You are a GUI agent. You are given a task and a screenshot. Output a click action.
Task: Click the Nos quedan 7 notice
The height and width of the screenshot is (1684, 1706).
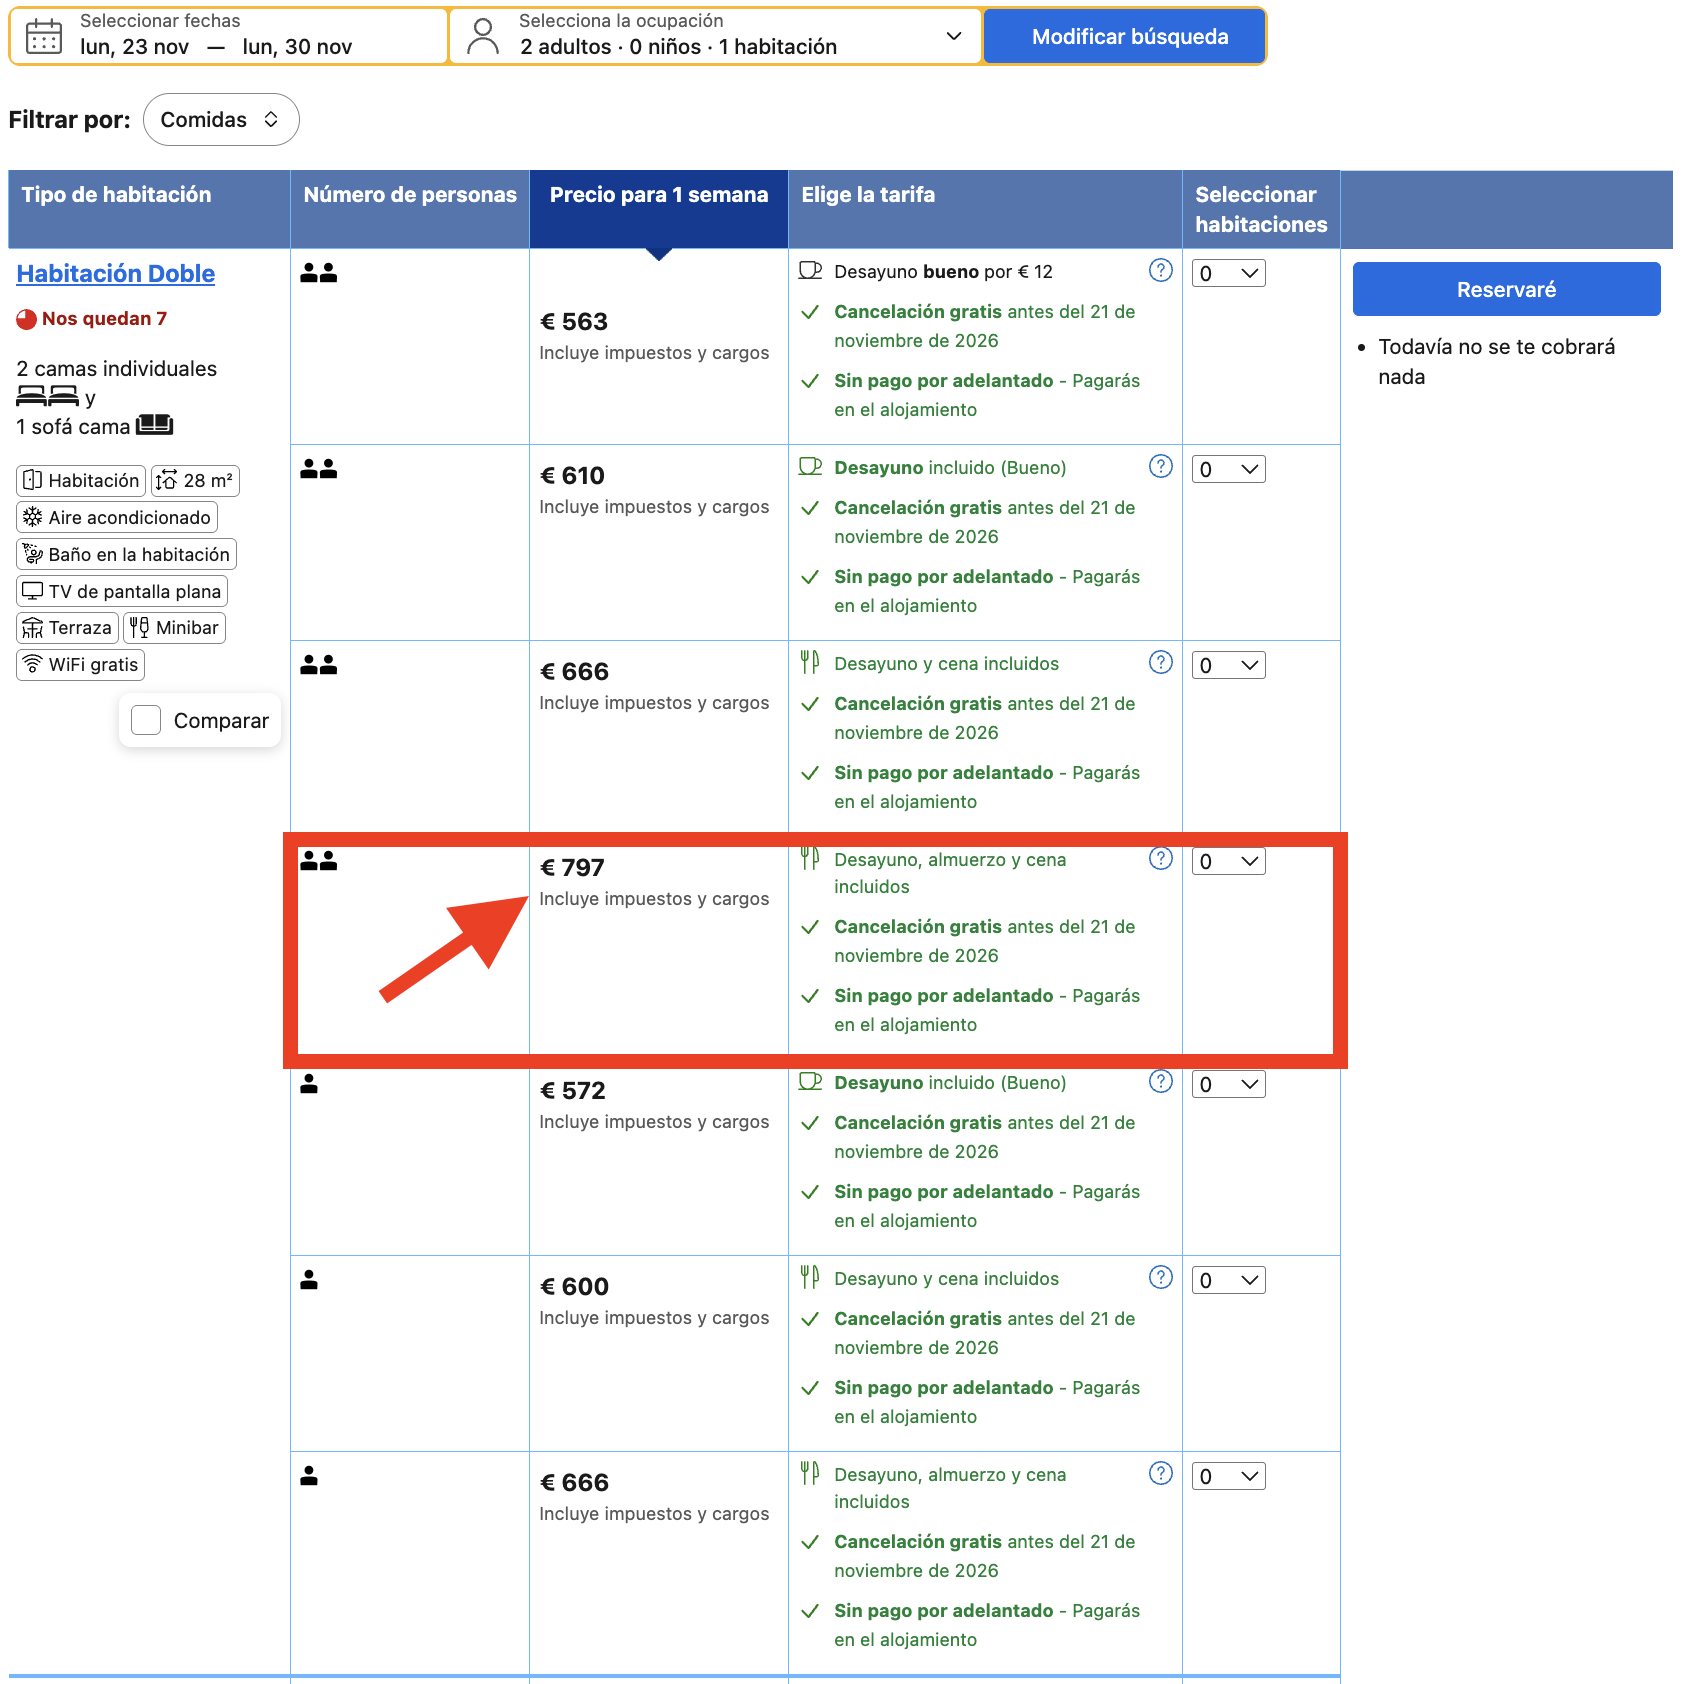pyautogui.click(x=92, y=319)
